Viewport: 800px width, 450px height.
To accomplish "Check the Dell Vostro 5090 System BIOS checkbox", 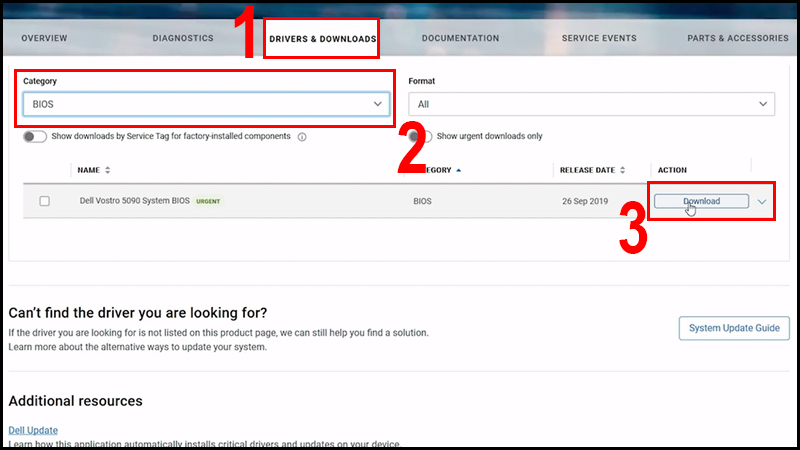I will [44, 201].
